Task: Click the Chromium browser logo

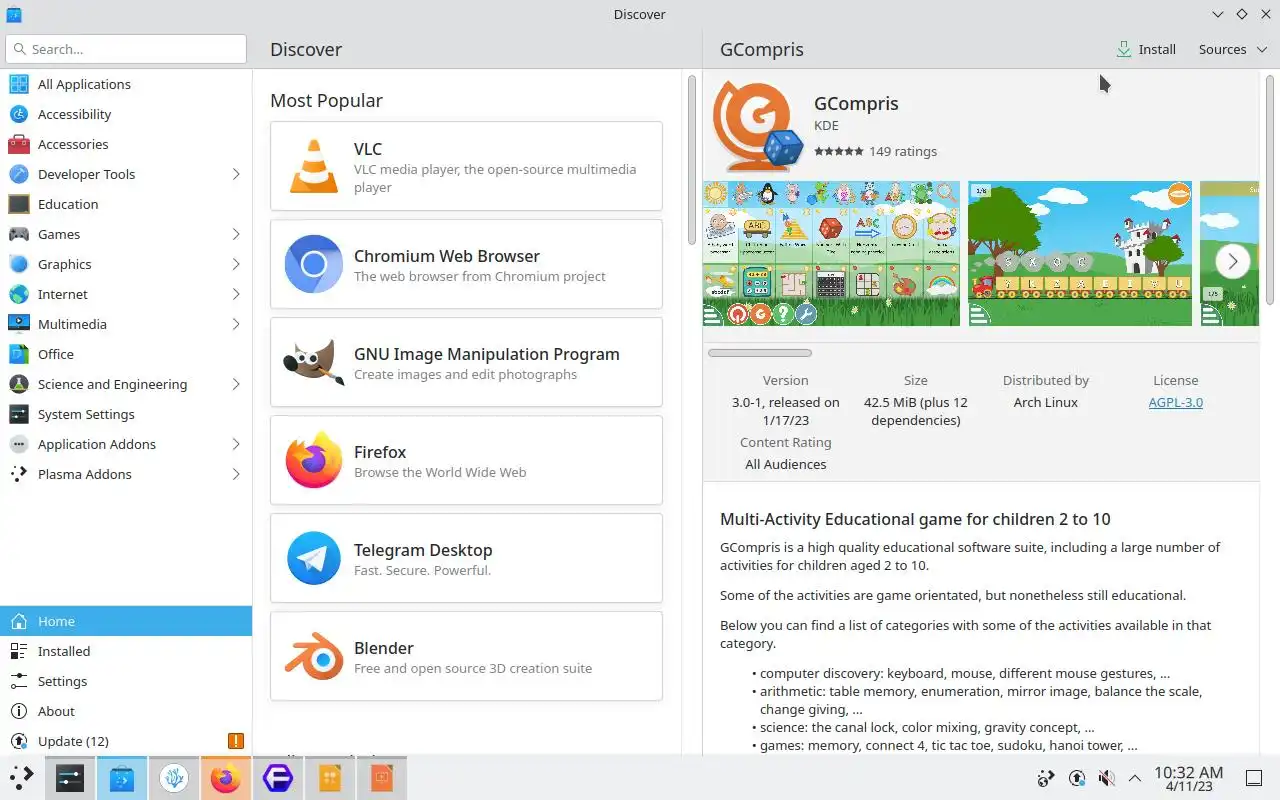Action: [314, 264]
